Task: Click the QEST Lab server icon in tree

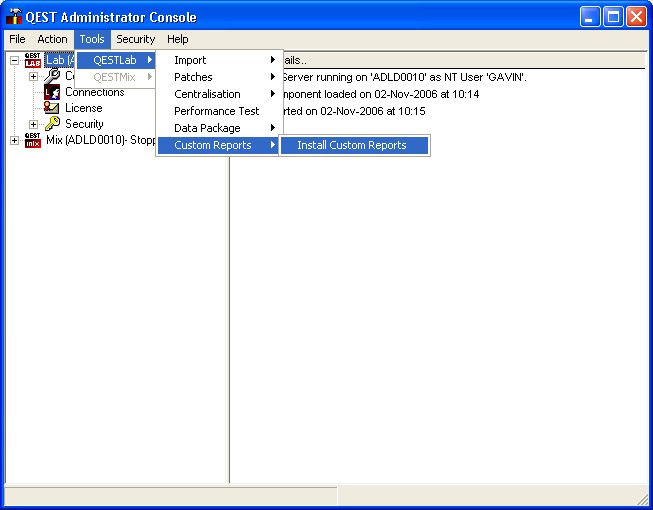Action: pos(33,60)
